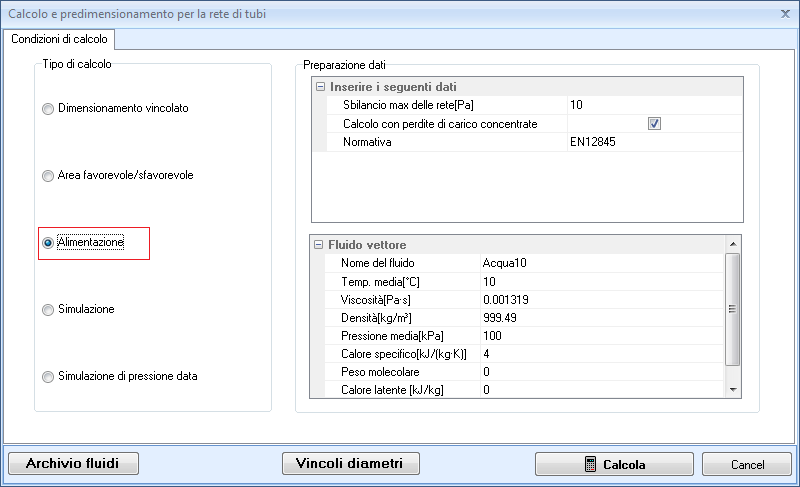Collapse the Fluido vettore section
This screenshot has width=800, height=487.
(320, 245)
